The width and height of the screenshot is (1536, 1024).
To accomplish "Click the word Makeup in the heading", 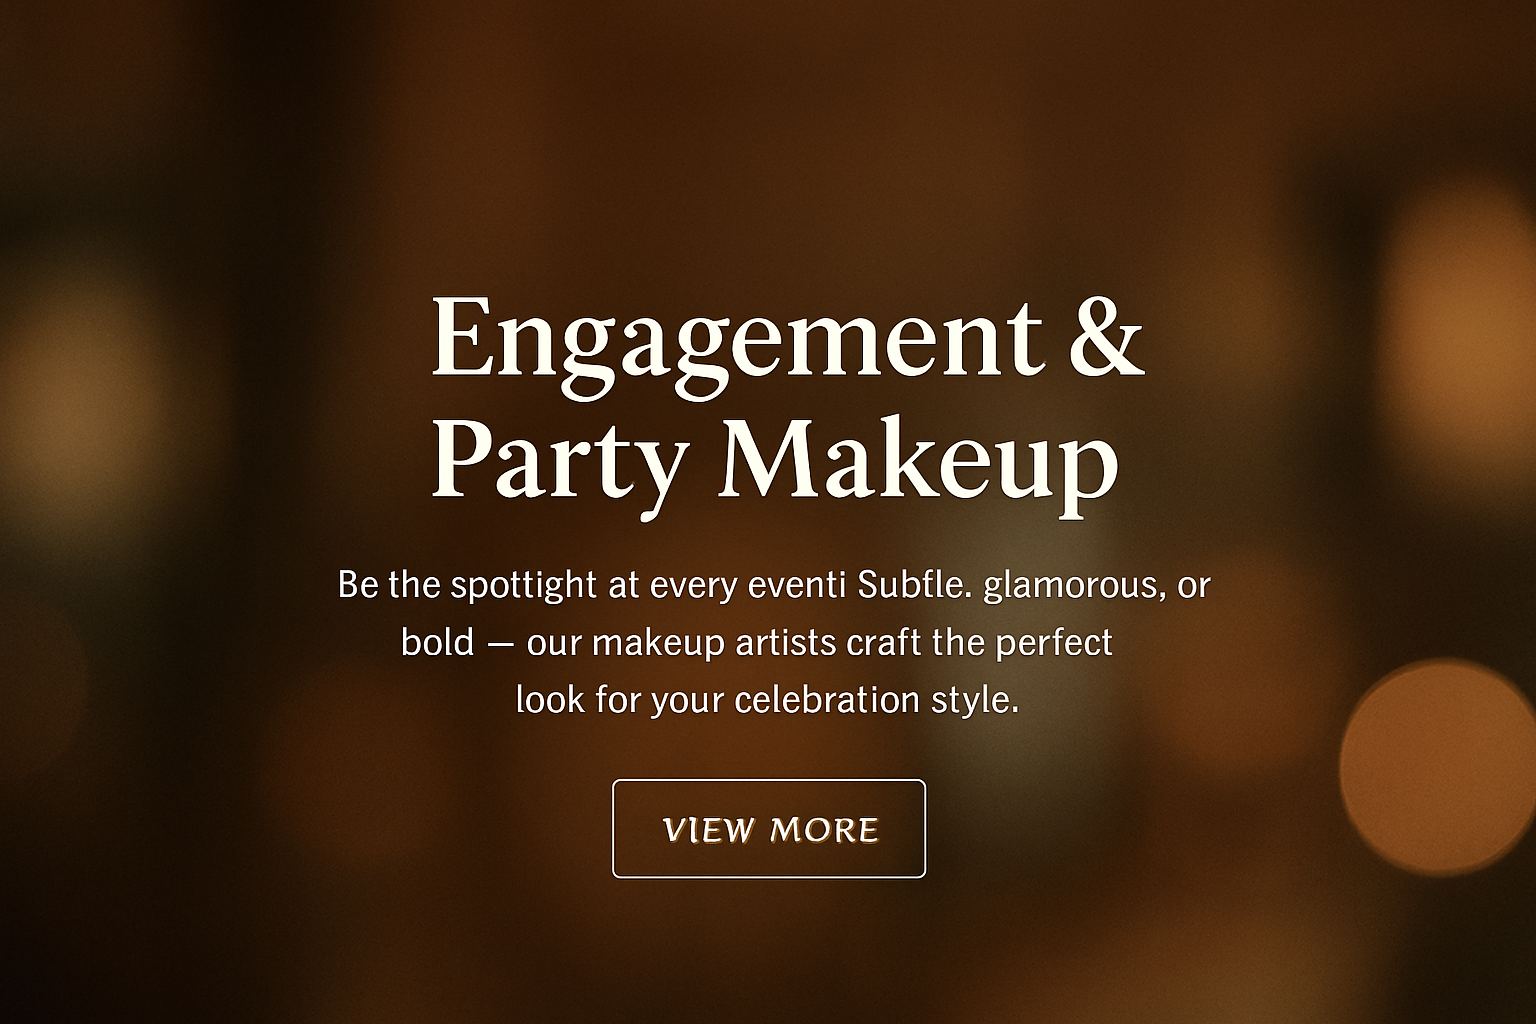I will 917,460.
